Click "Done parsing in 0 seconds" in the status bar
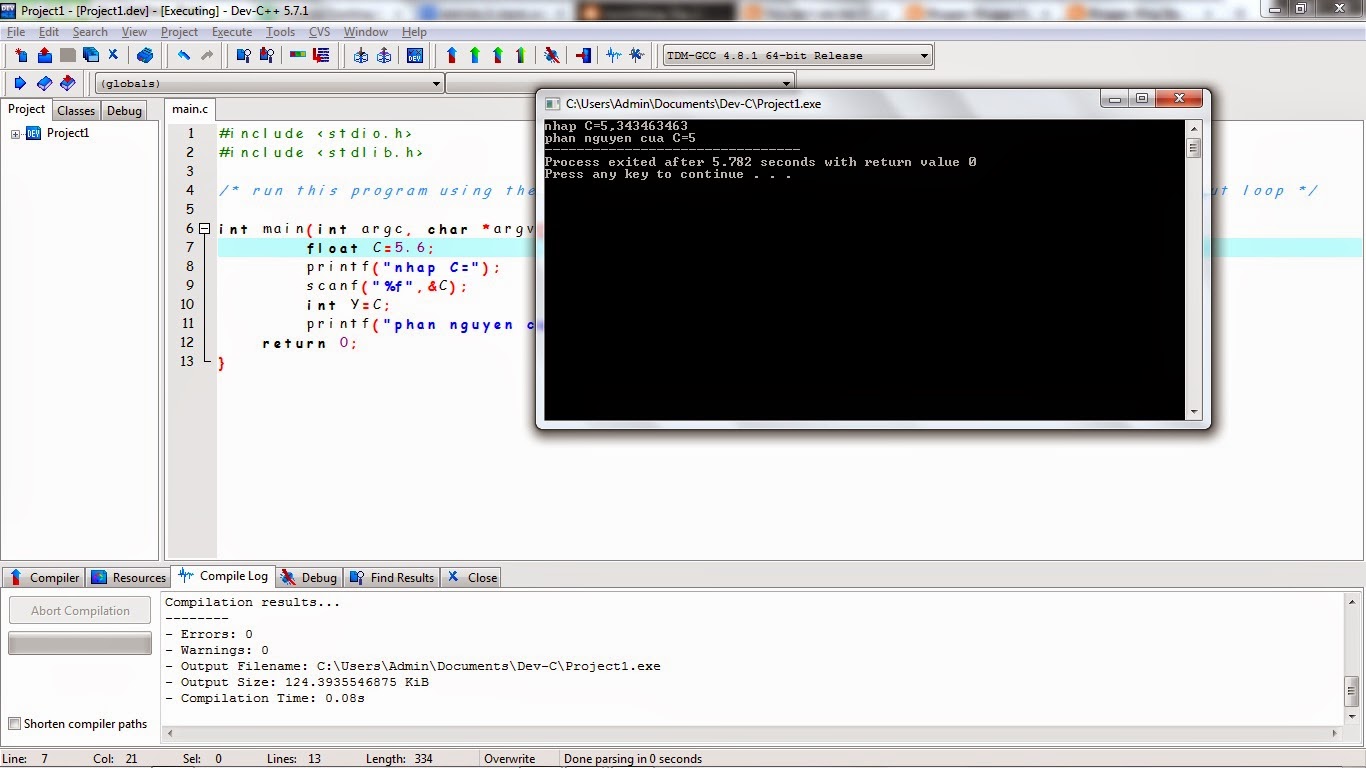 [633, 759]
